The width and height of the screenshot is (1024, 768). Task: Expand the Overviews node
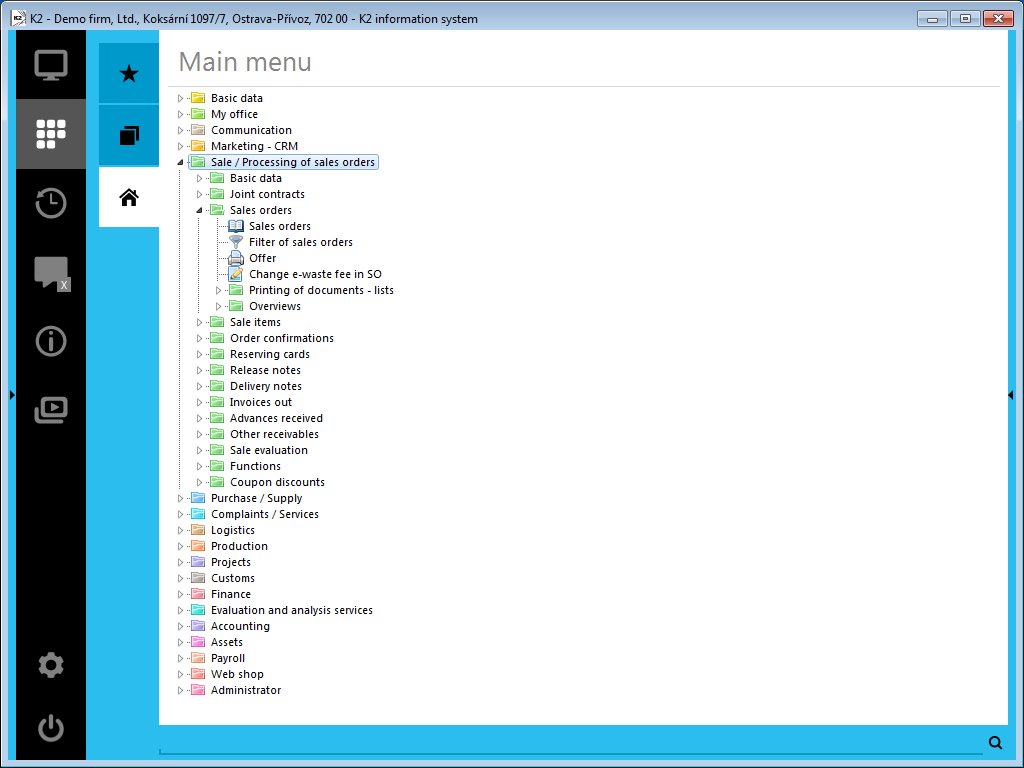[x=219, y=306]
